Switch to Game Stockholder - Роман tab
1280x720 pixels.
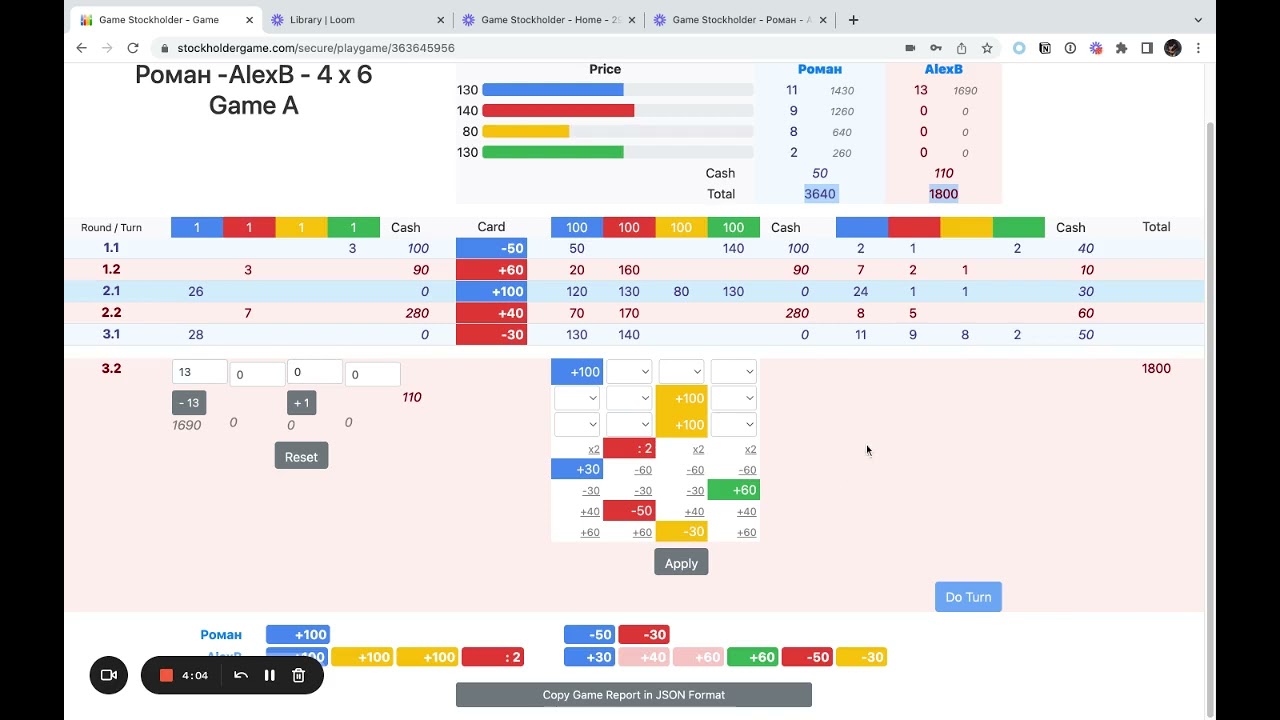pos(741,20)
